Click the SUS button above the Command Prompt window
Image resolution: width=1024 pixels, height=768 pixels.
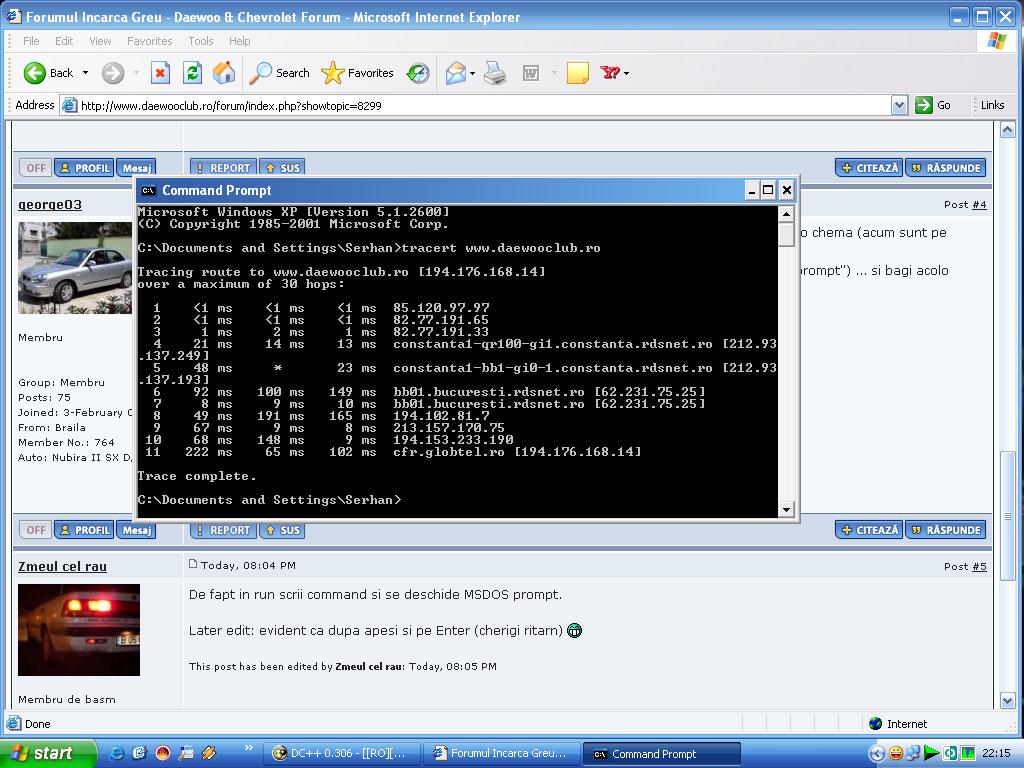[282, 168]
